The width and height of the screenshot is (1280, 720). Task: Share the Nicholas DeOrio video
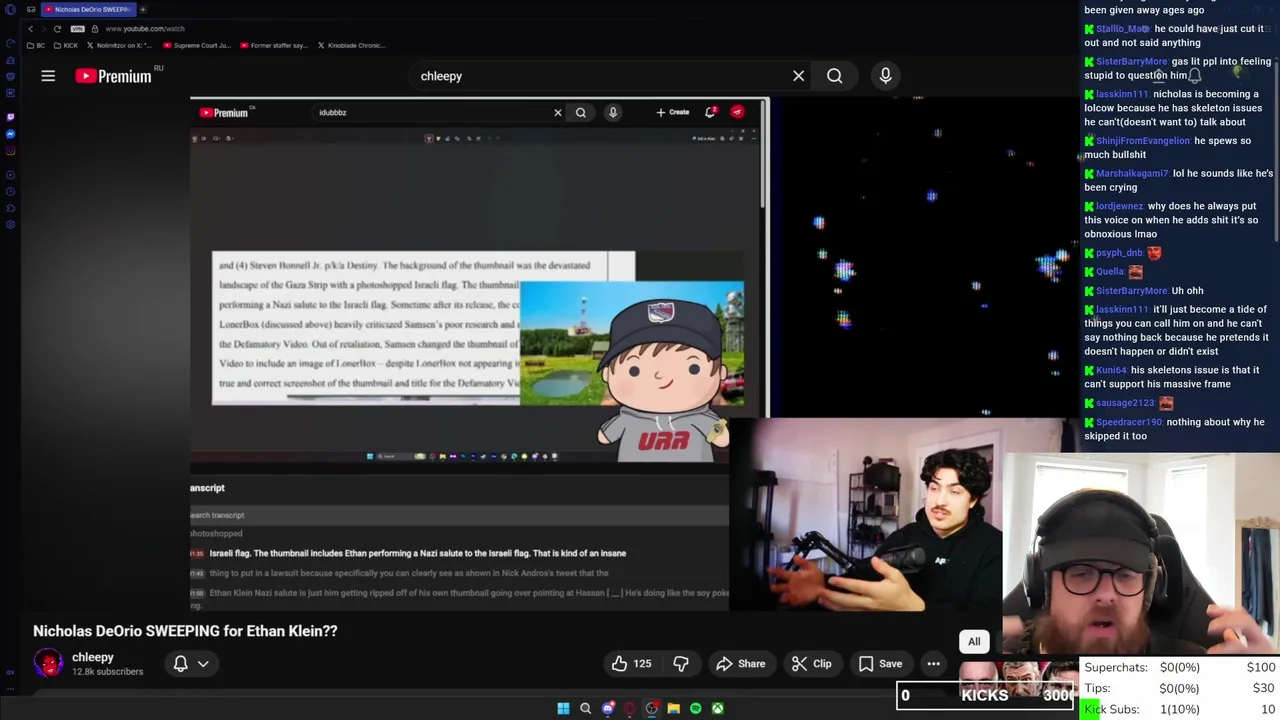coord(740,664)
